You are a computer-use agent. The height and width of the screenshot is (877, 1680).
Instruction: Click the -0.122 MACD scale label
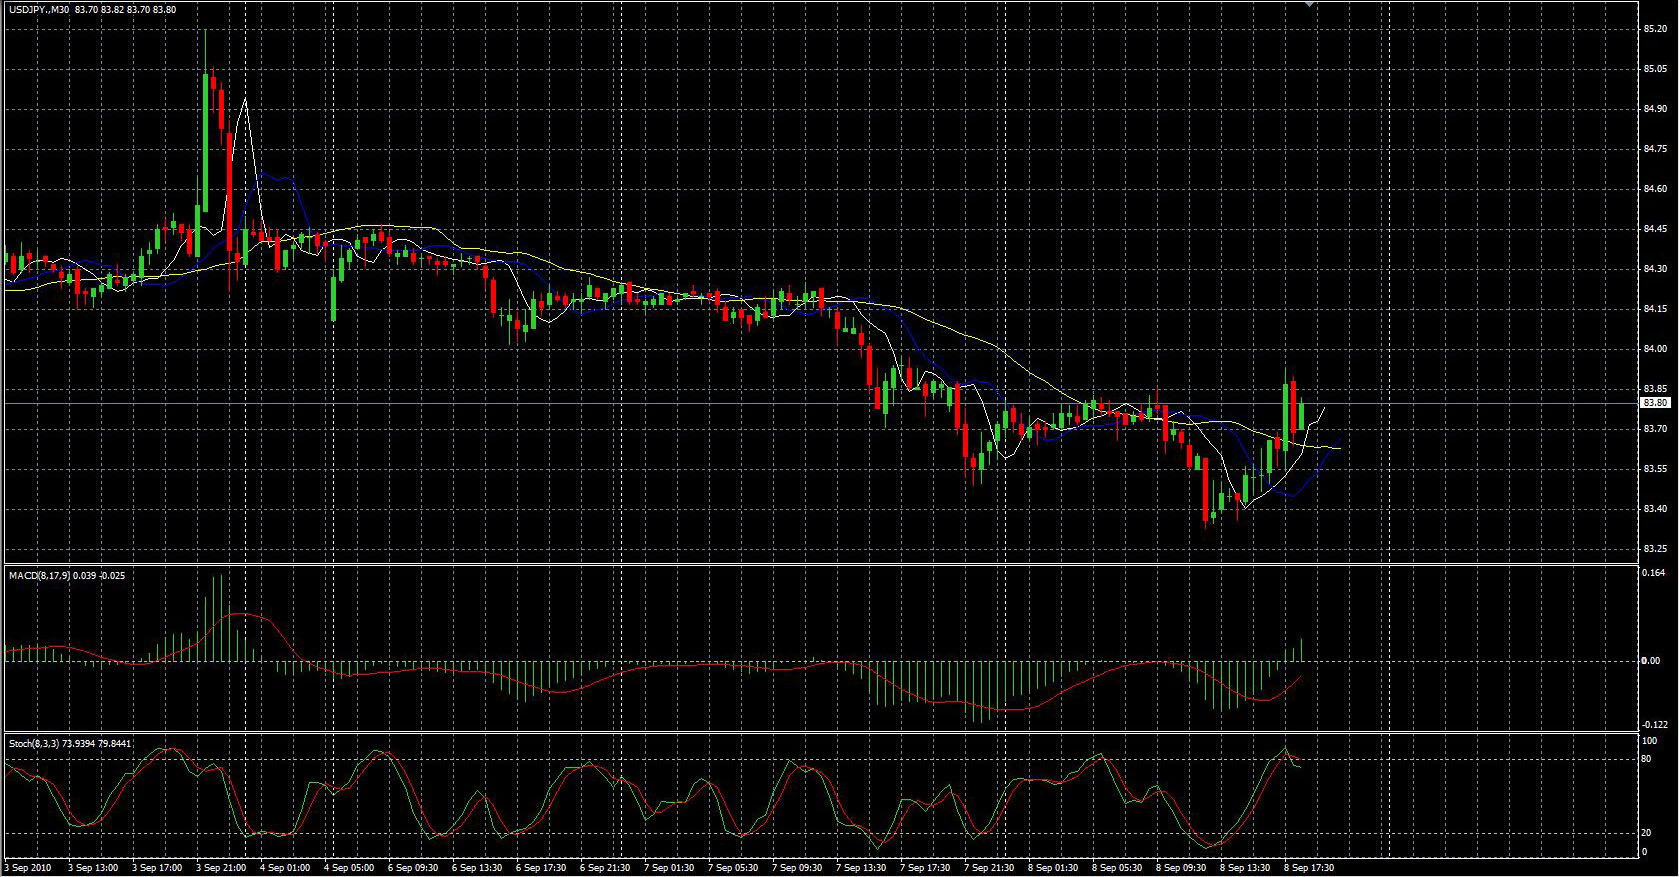(x=1655, y=724)
